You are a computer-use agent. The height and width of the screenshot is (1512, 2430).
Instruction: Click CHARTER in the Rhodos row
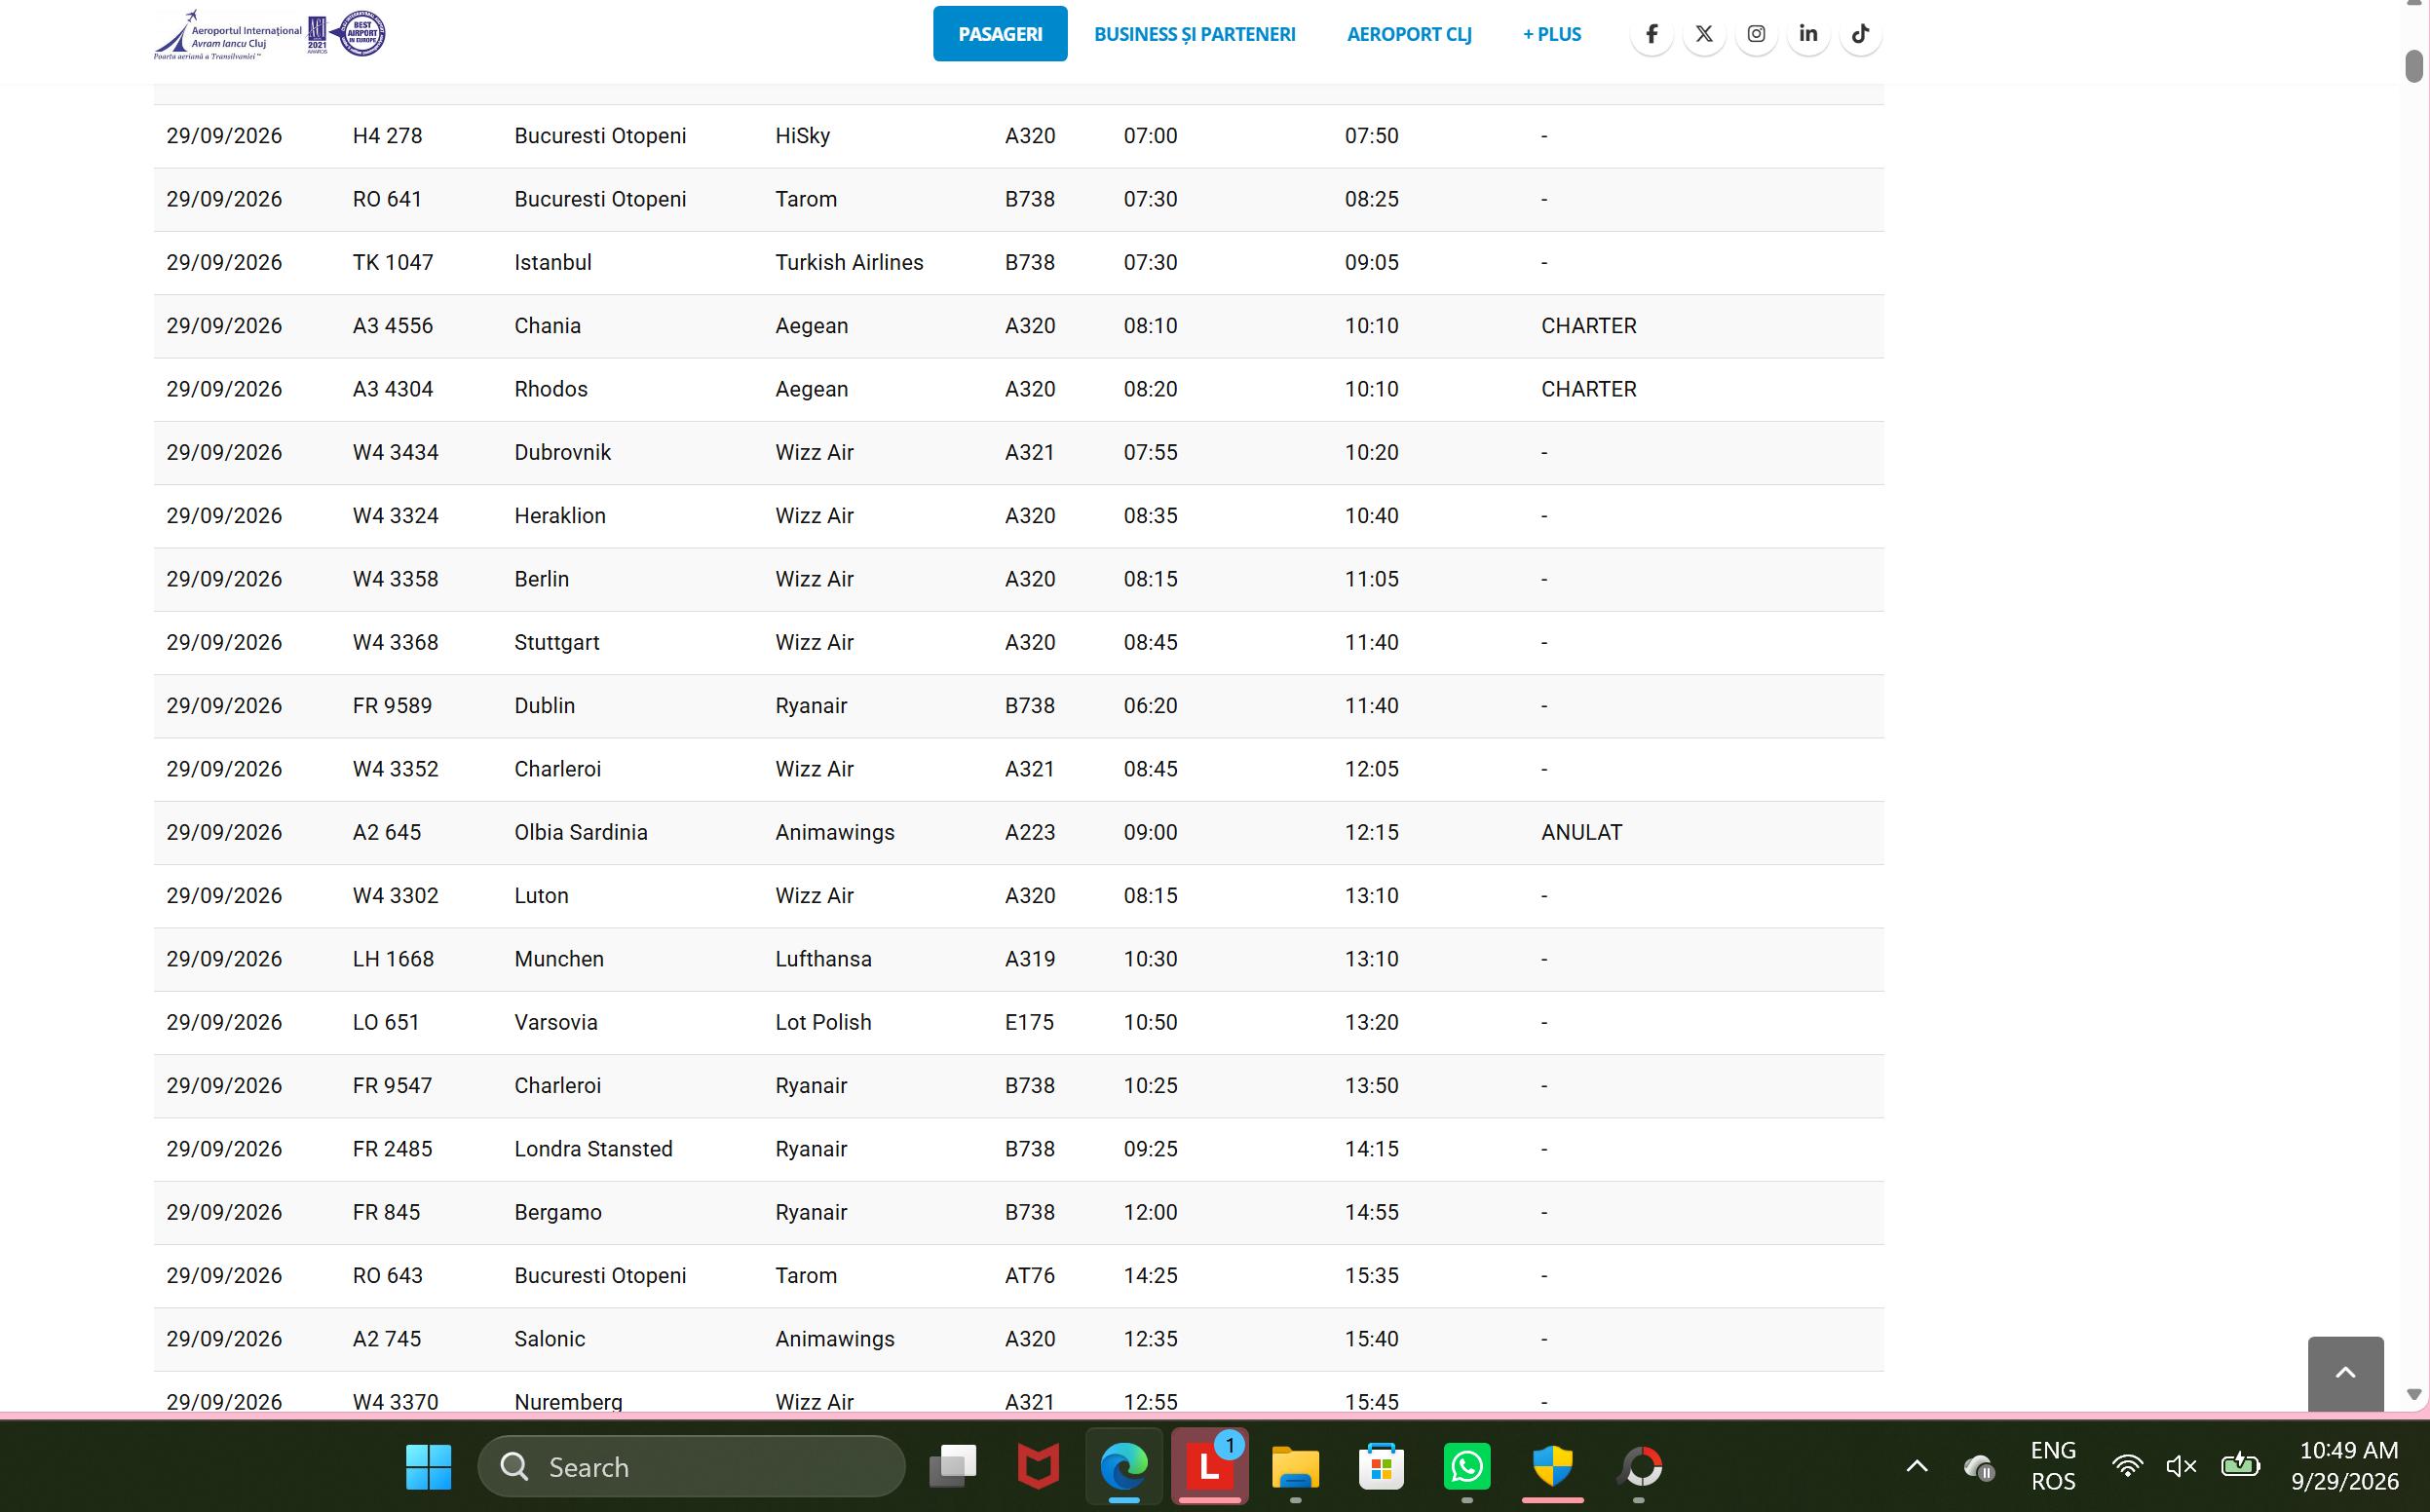coord(1589,389)
